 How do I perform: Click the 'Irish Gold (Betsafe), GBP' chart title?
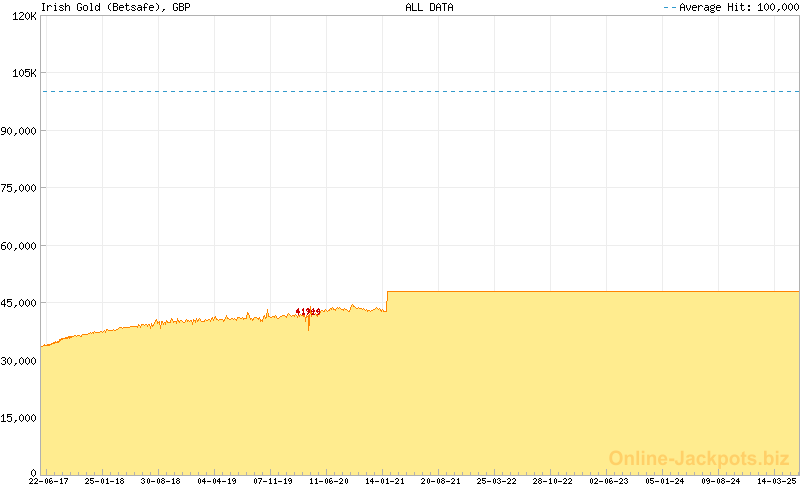point(115,7)
